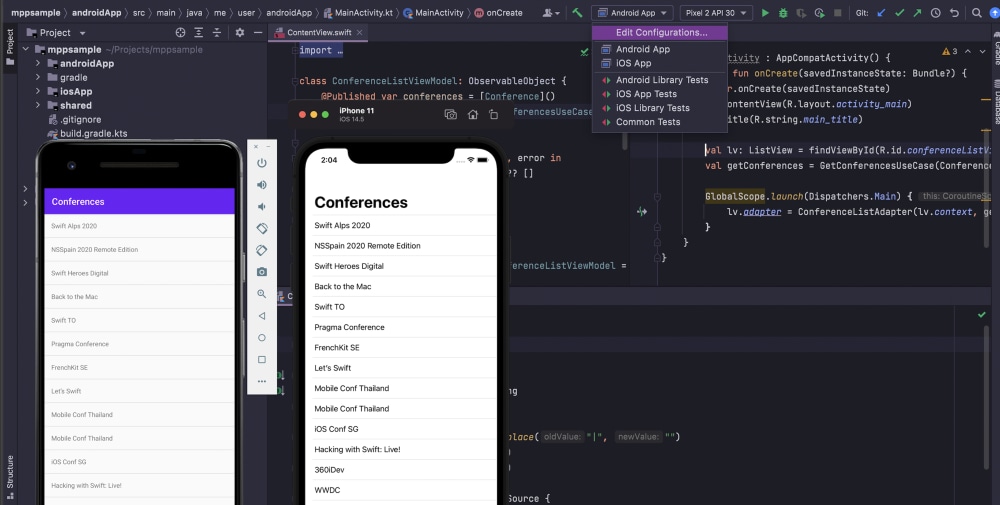Collapse the mppsample root folder
The height and width of the screenshot is (505, 1000).
click(x=26, y=49)
